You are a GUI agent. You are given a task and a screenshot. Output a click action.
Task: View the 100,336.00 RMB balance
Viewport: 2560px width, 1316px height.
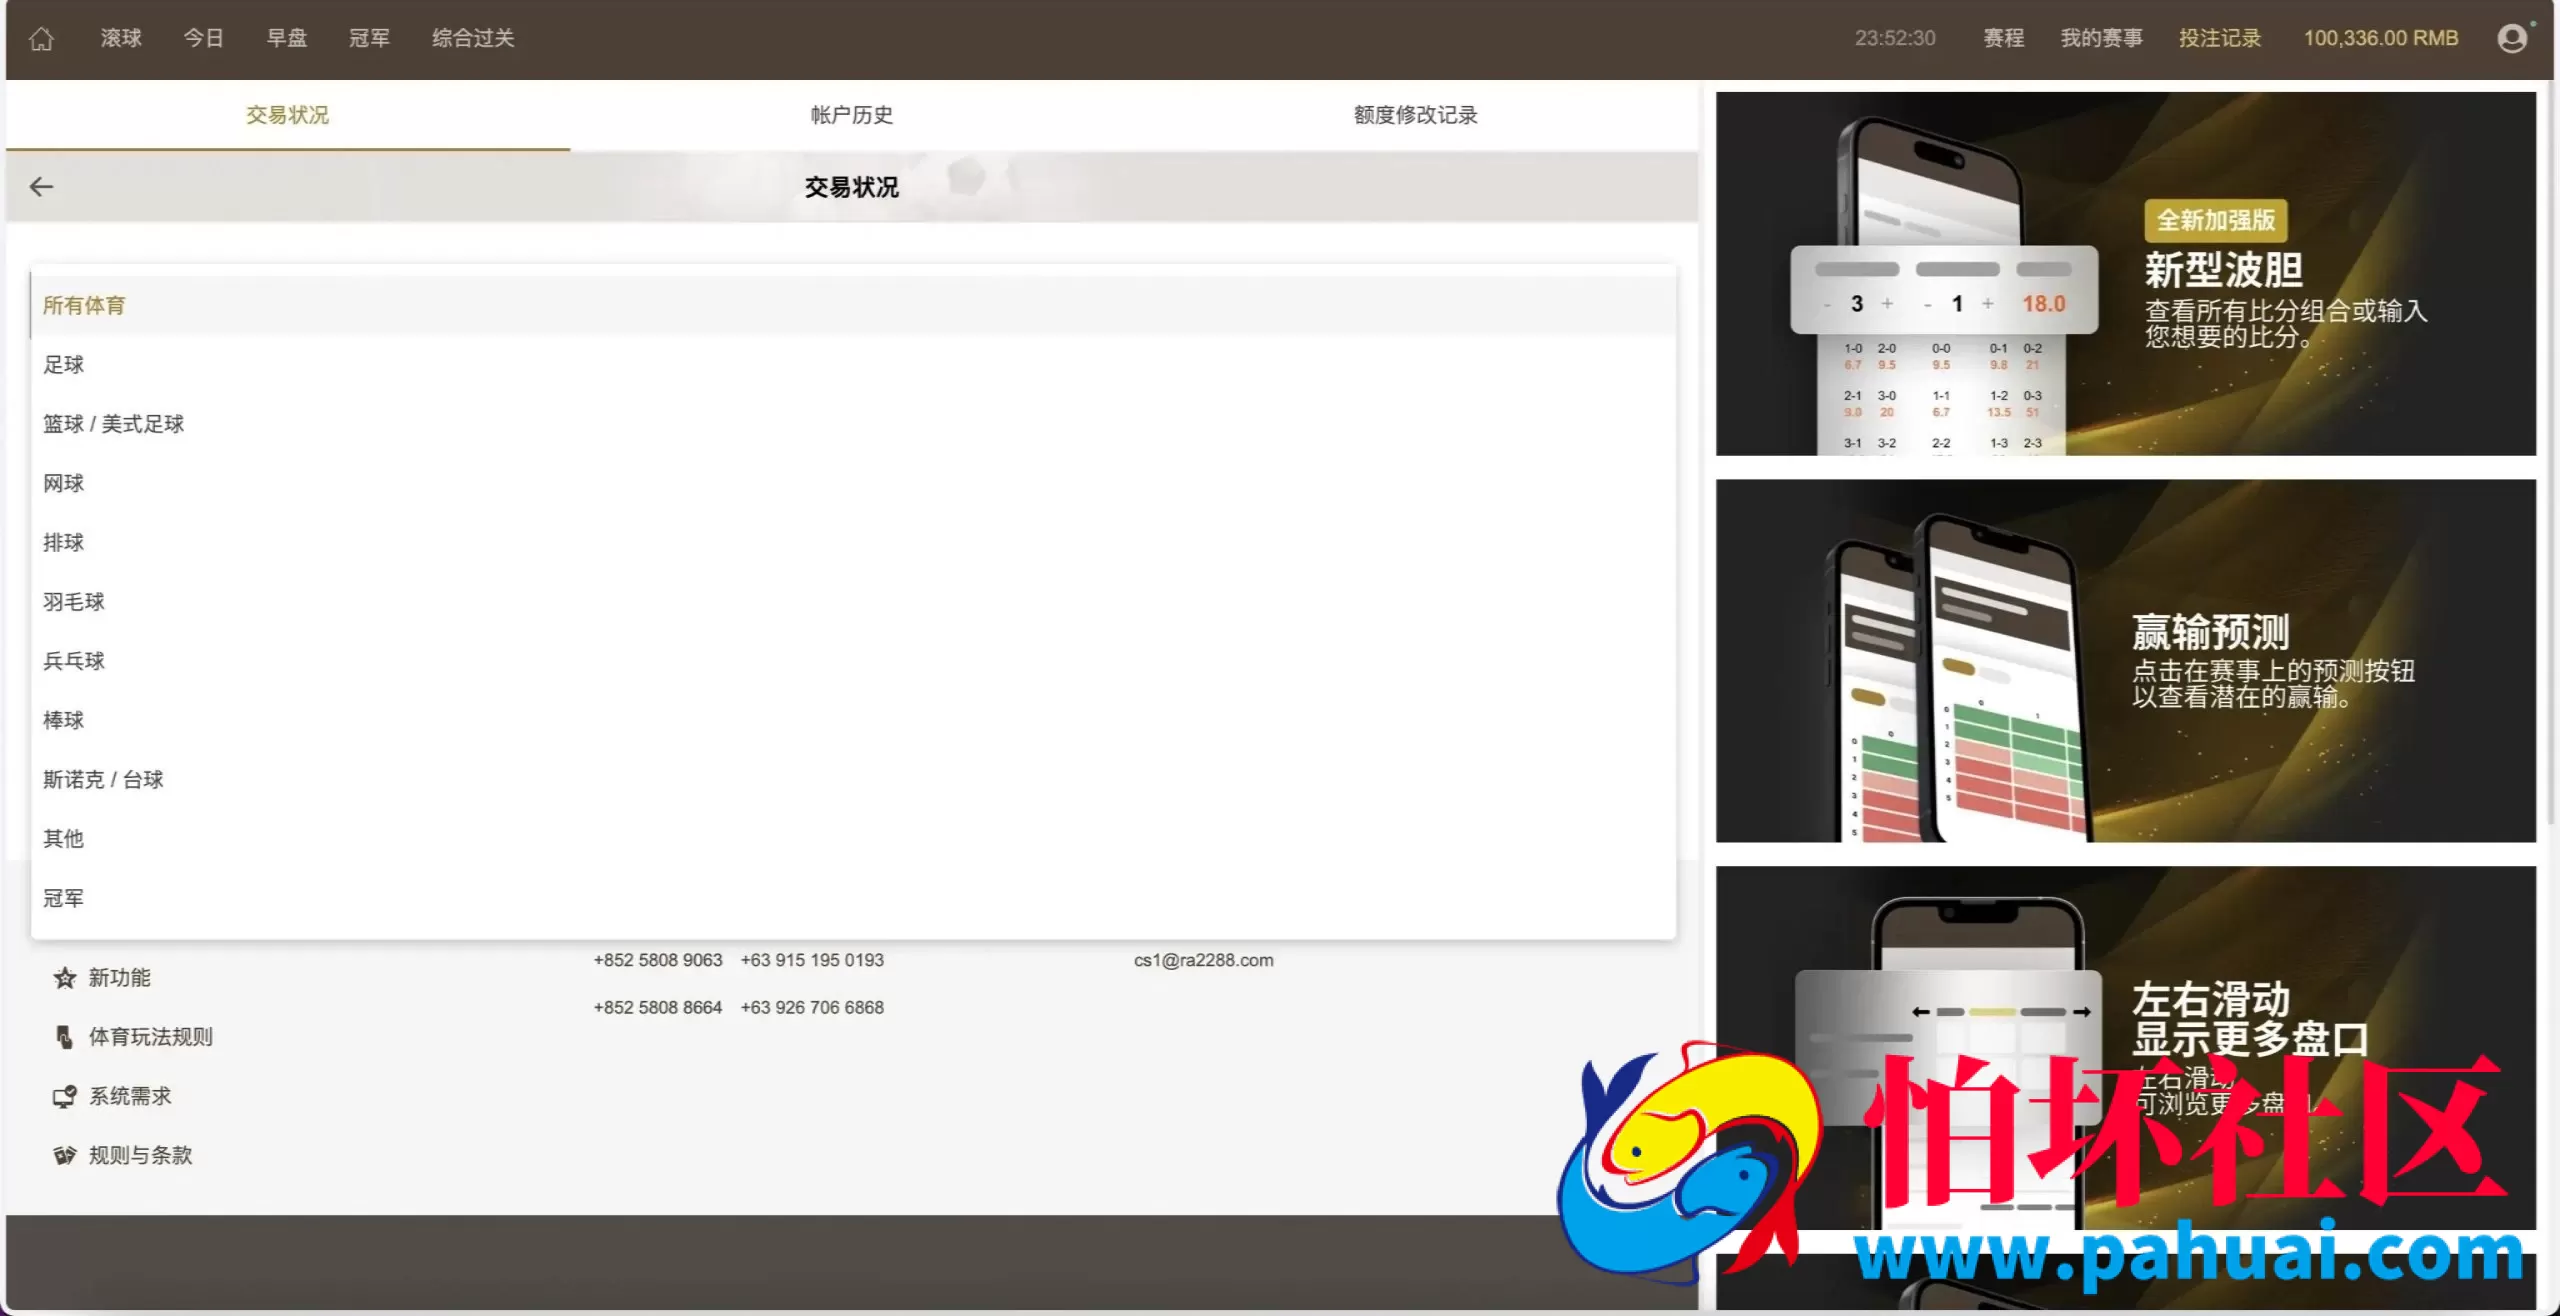[x=2380, y=38]
